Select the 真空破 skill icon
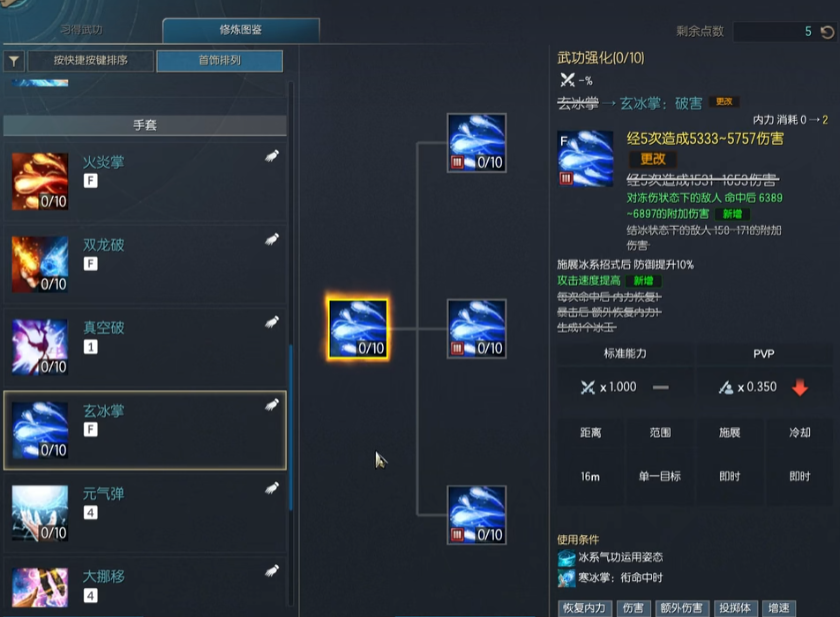The height and width of the screenshot is (617, 840). point(40,347)
